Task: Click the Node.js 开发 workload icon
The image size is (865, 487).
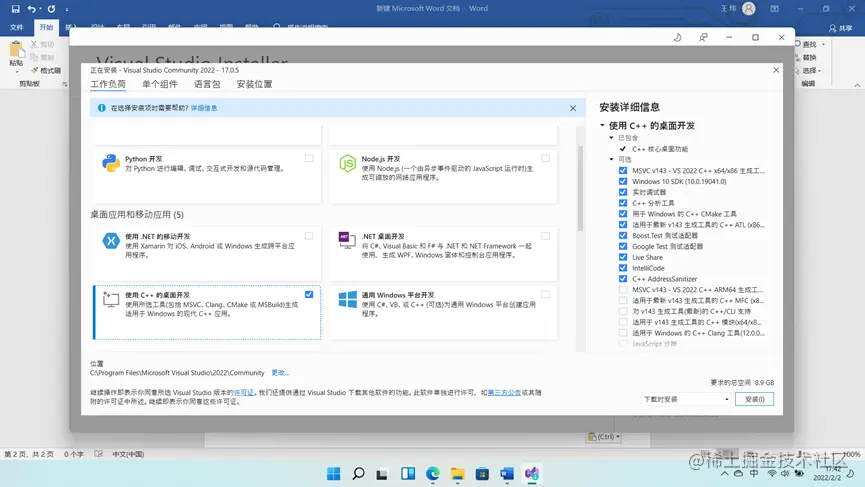Action: click(x=348, y=163)
